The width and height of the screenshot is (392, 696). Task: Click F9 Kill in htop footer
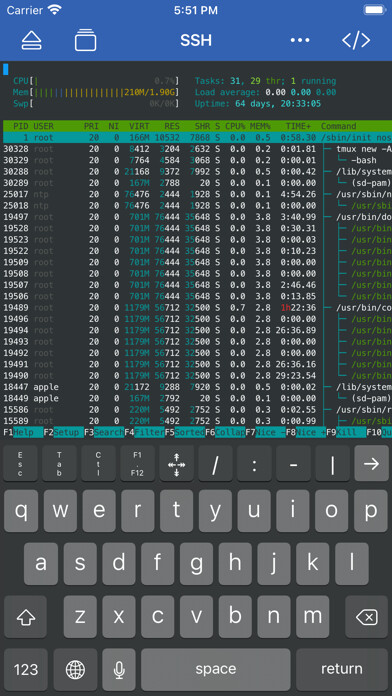pyautogui.click(x=346, y=432)
